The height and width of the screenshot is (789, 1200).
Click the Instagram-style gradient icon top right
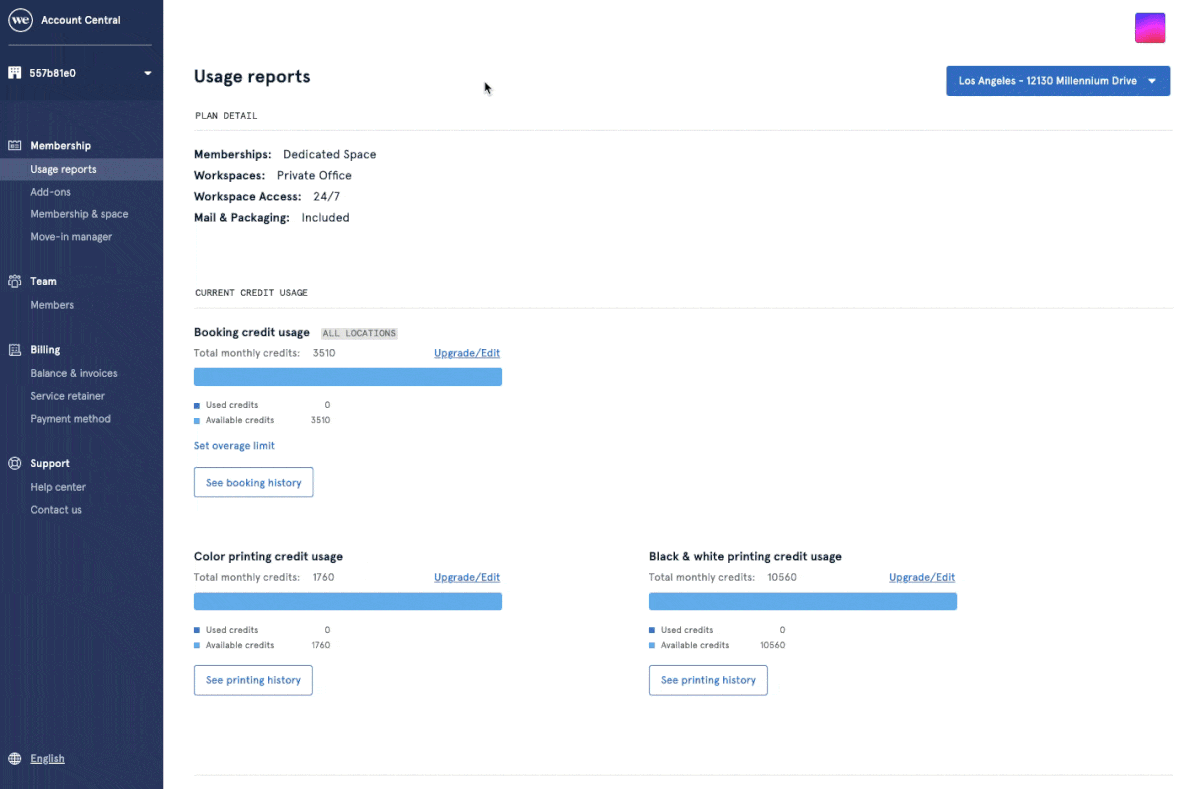point(1149,27)
